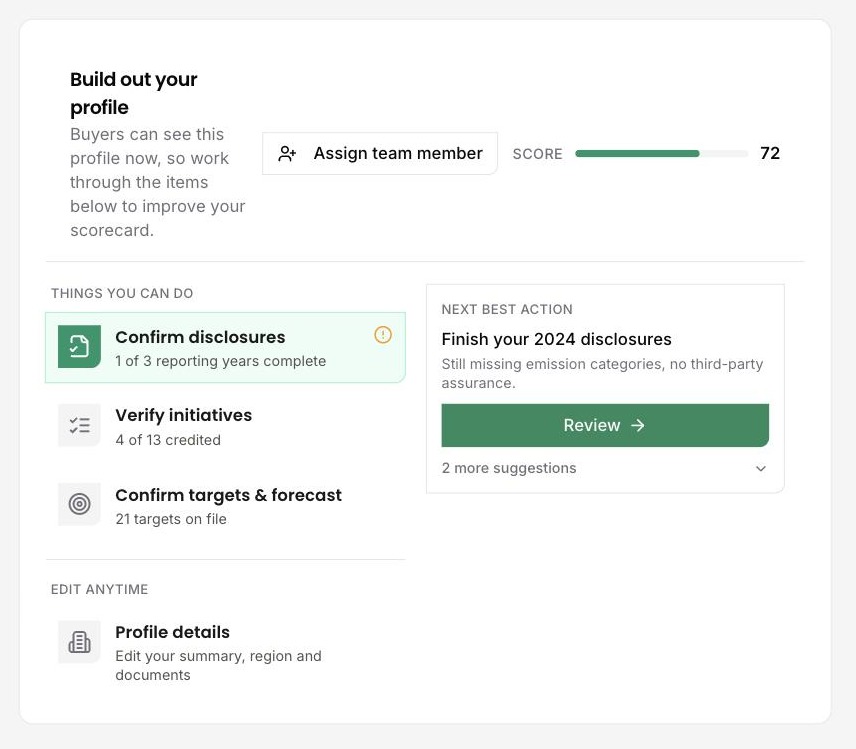Click the target bullseye icon
This screenshot has height=749, width=856.
click(80, 504)
